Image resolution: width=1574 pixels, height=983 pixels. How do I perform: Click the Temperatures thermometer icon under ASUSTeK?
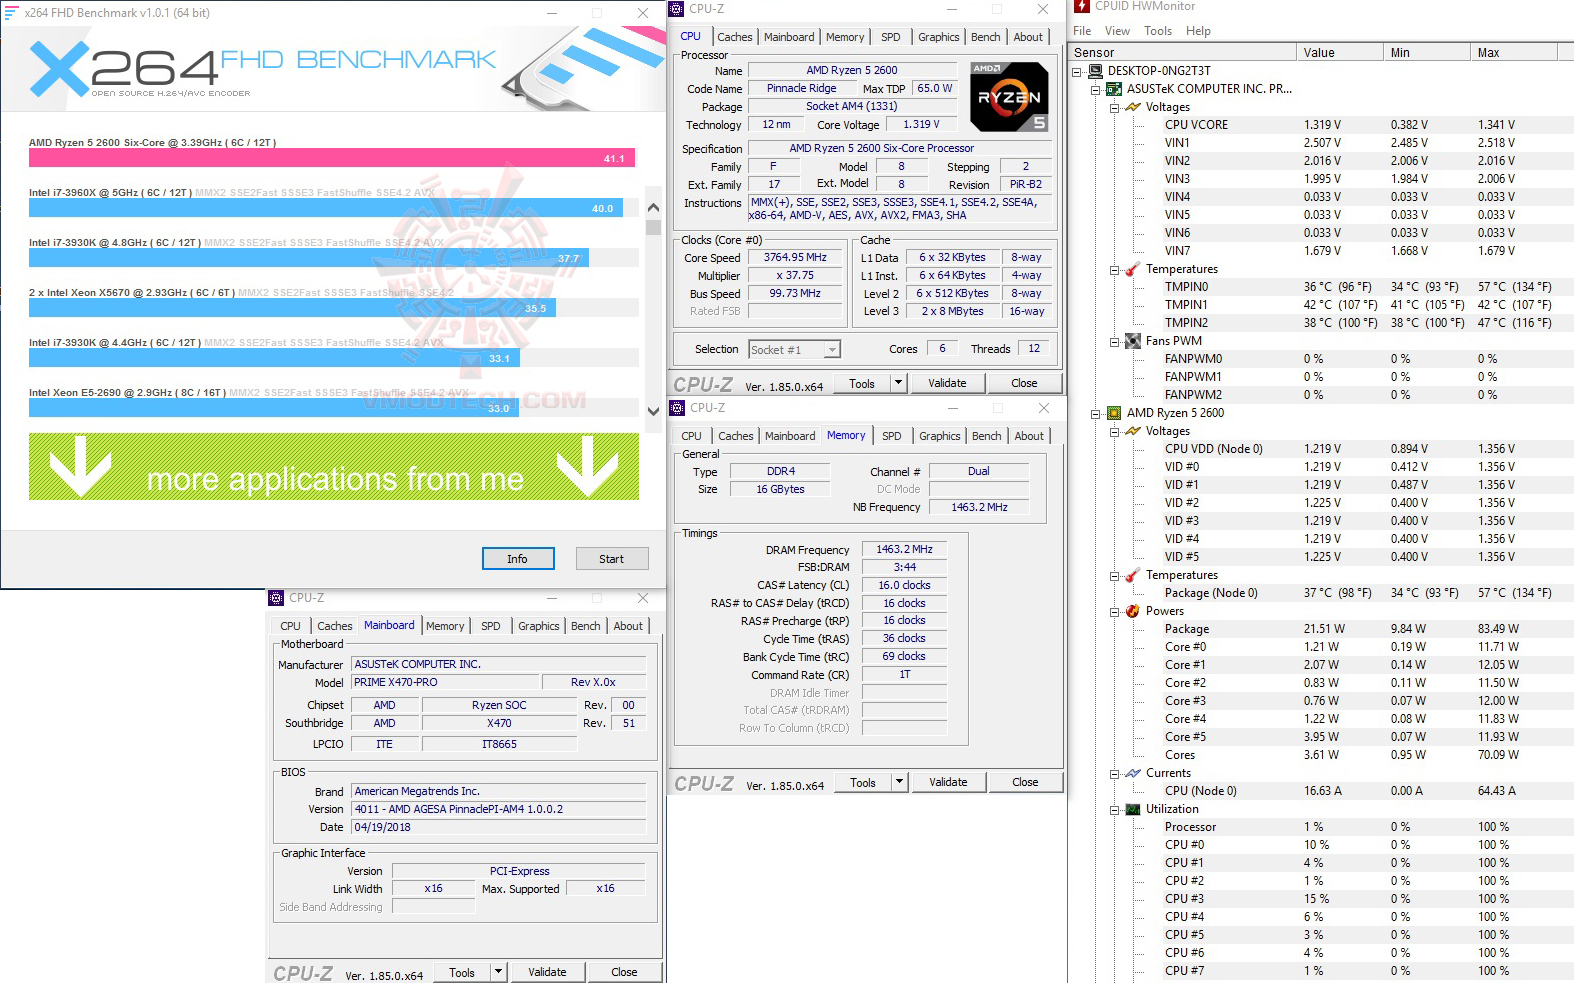pyautogui.click(x=1133, y=269)
